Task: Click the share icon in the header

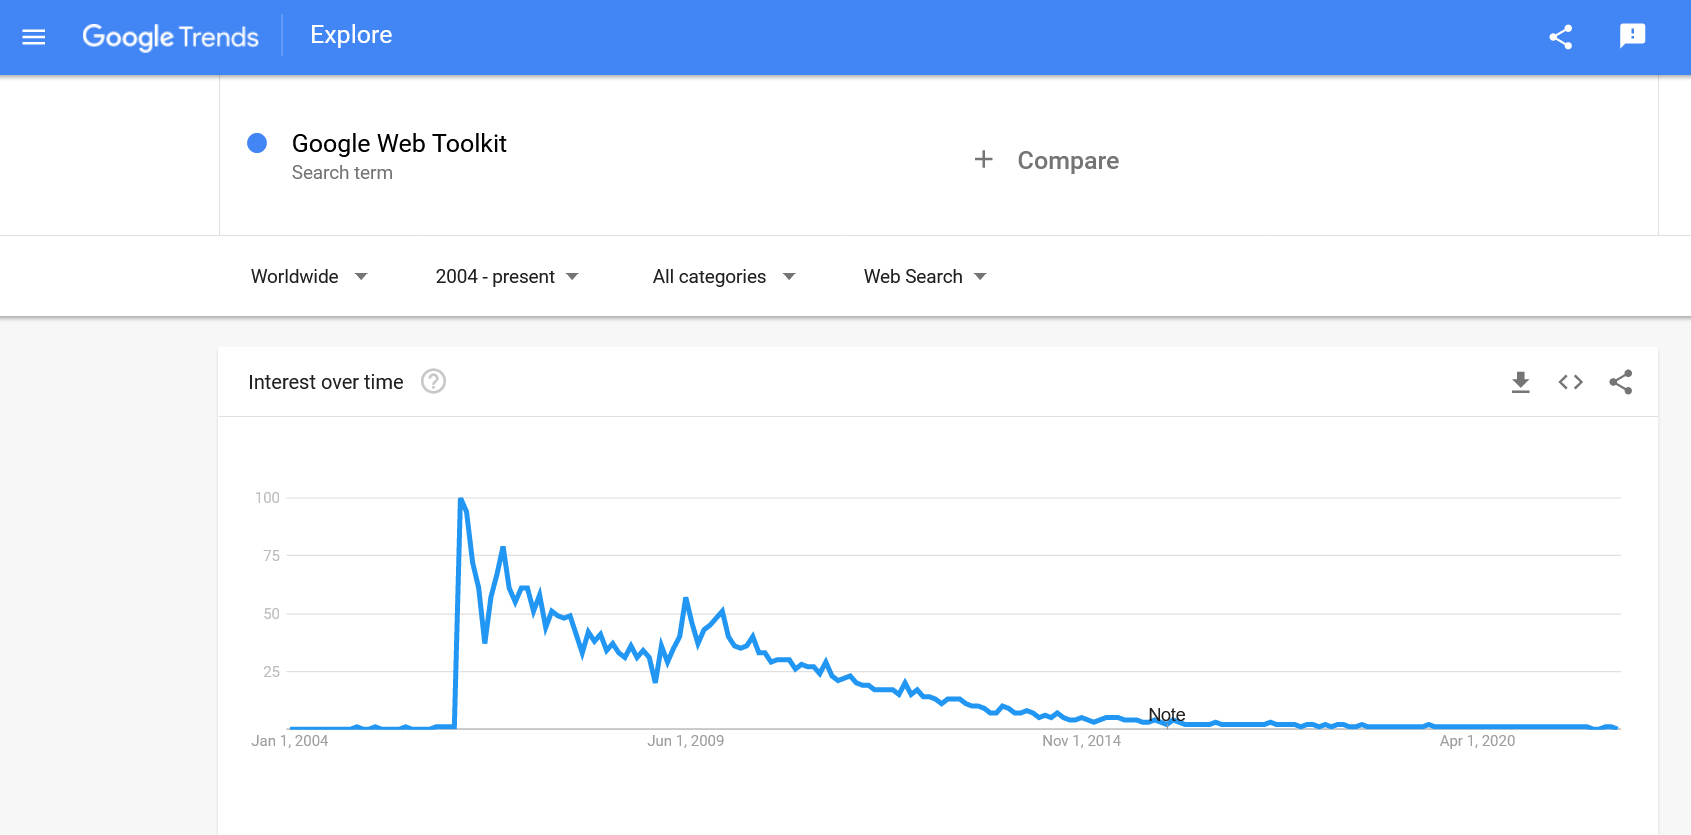Action: pos(1561,36)
